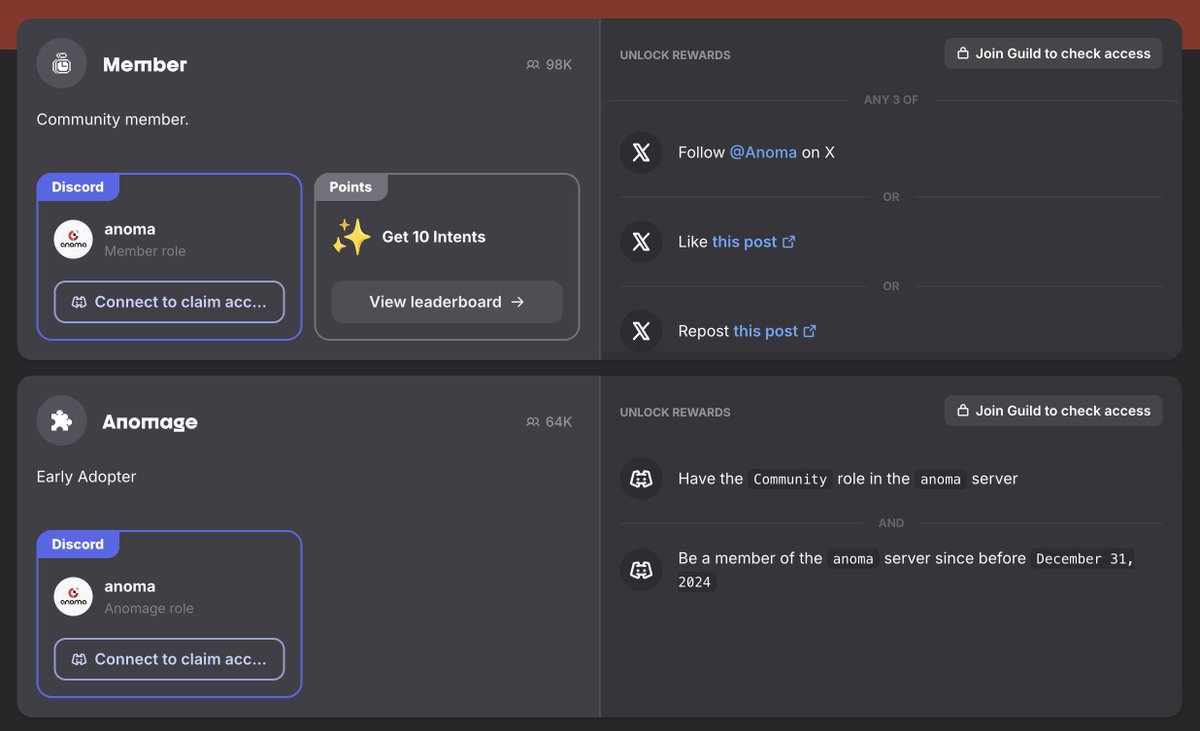Click the member count icon beside 64K
1200x731 pixels.
(532, 422)
